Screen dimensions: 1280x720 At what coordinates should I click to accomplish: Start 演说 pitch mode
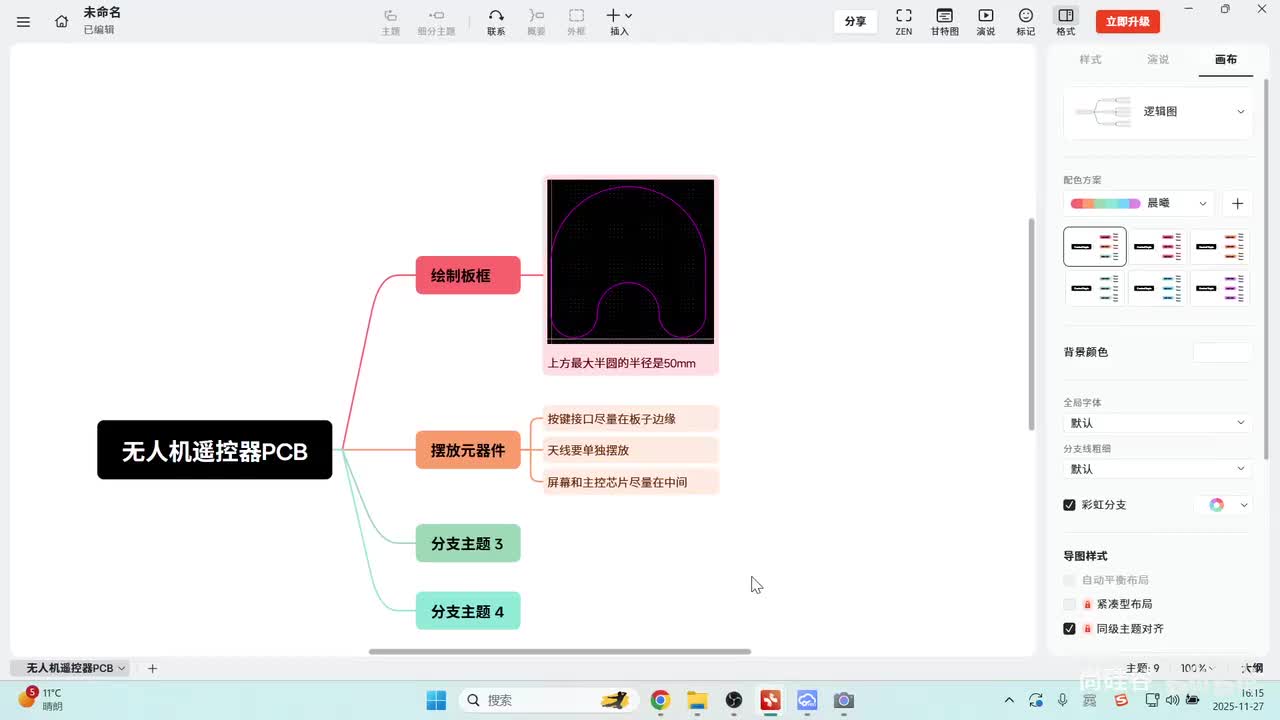[x=986, y=21]
